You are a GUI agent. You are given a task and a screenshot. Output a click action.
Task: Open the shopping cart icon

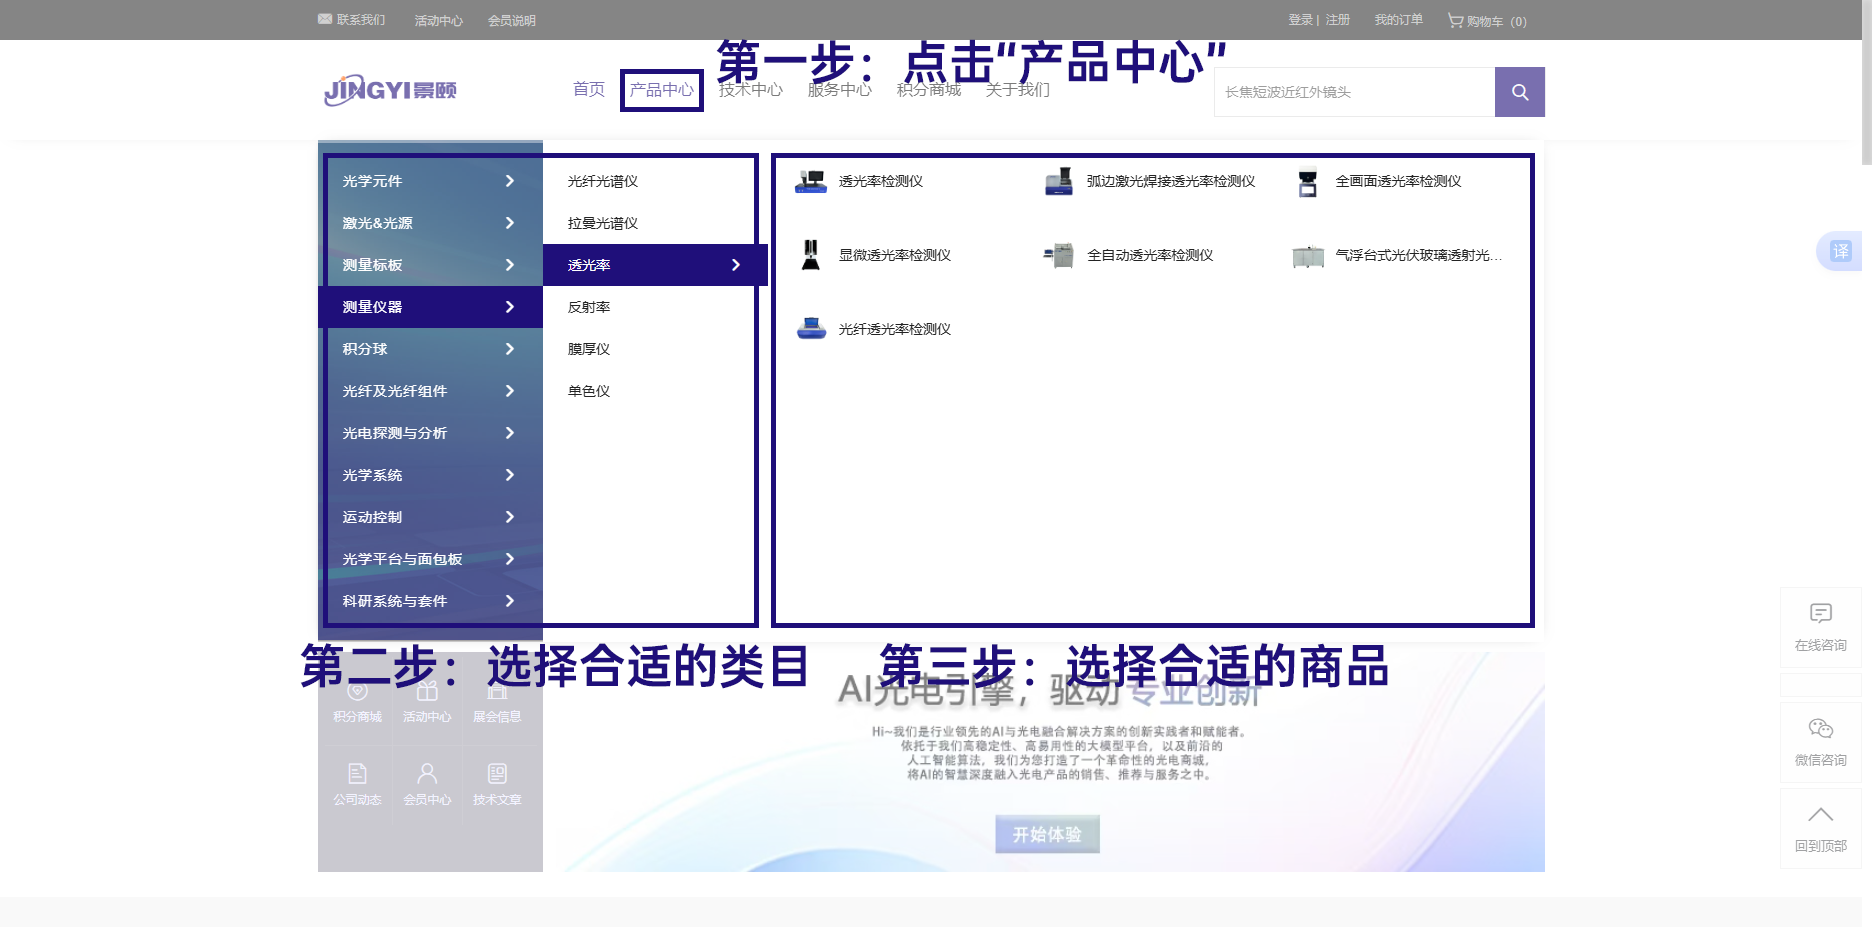1455,20
